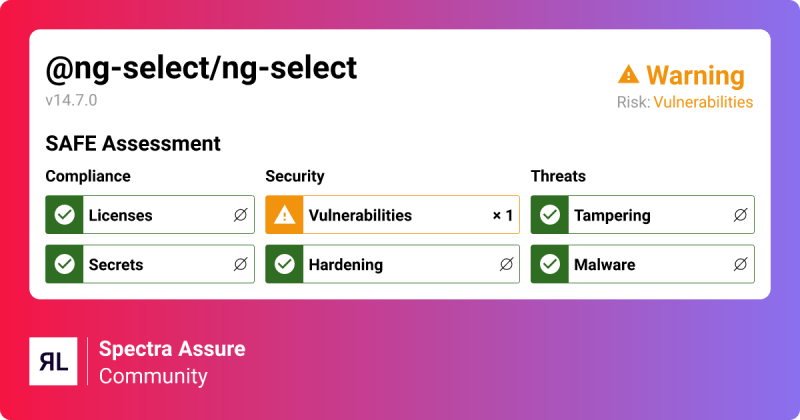Viewport: 800px width, 420px height.
Task: Click the green checkmark icon beside Tampering
Action: pos(549,215)
